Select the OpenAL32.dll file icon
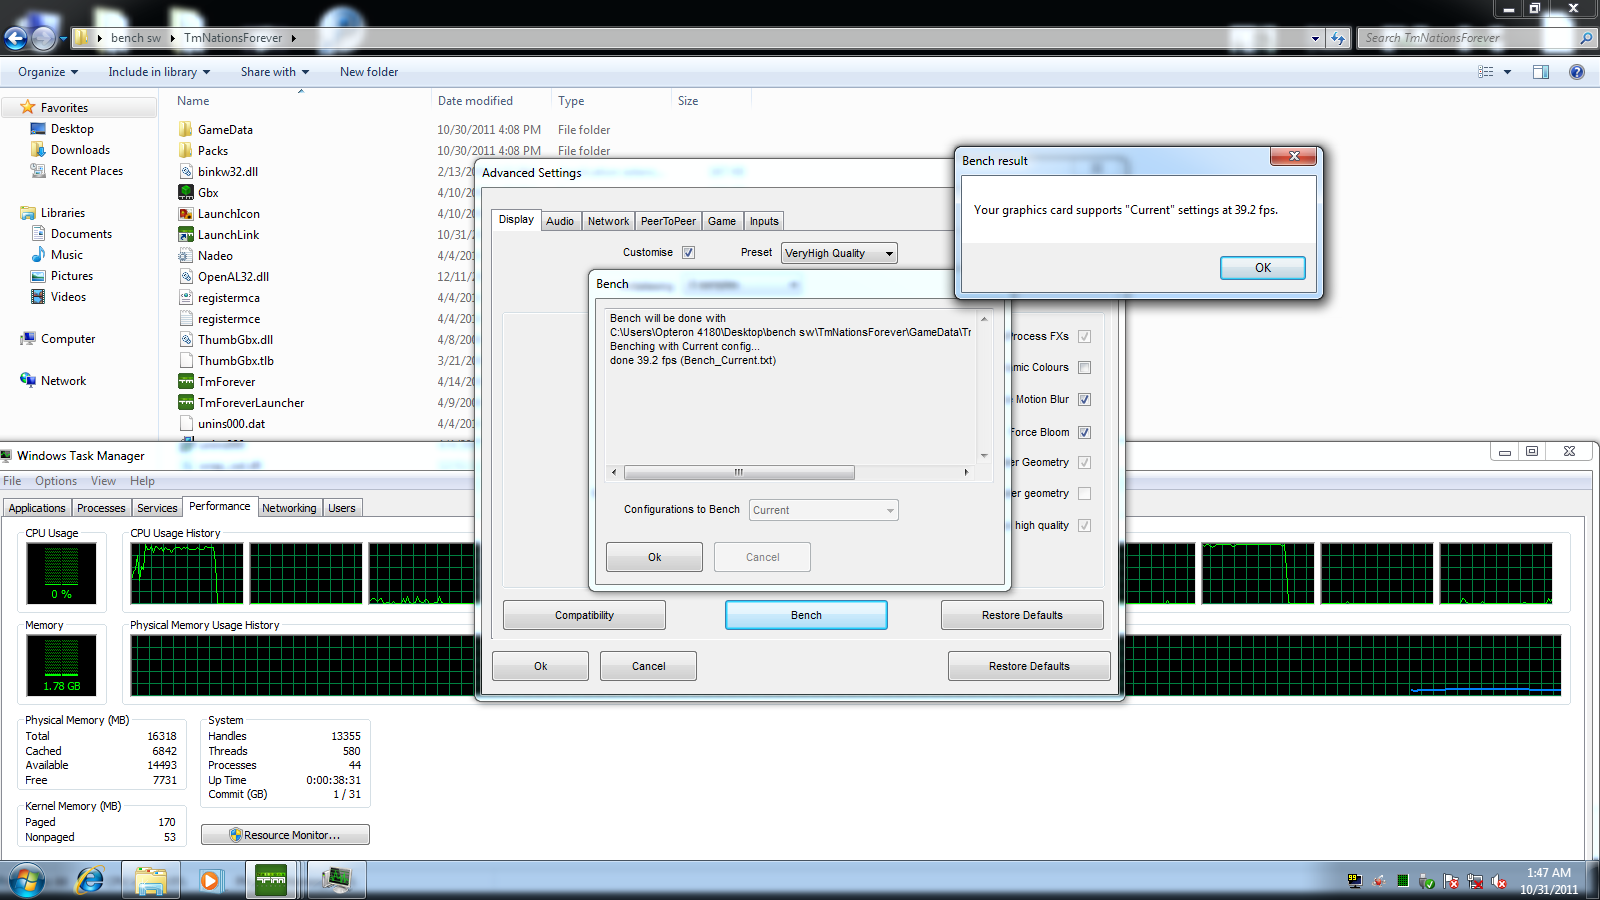Image resolution: width=1600 pixels, height=900 pixels. (186, 276)
